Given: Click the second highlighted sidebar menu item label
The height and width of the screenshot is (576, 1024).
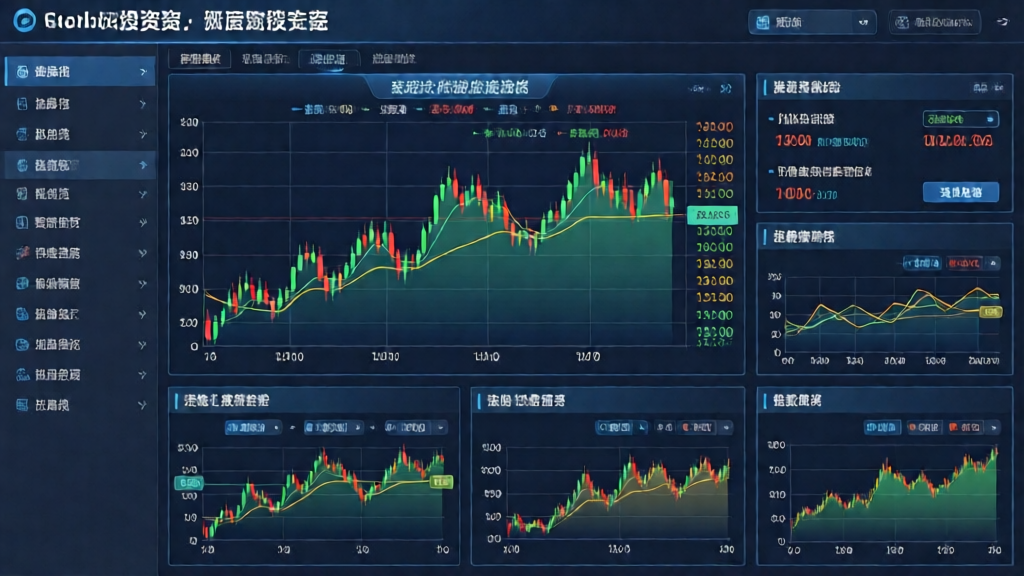Looking at the screenshot, I should tap(58, 164).
